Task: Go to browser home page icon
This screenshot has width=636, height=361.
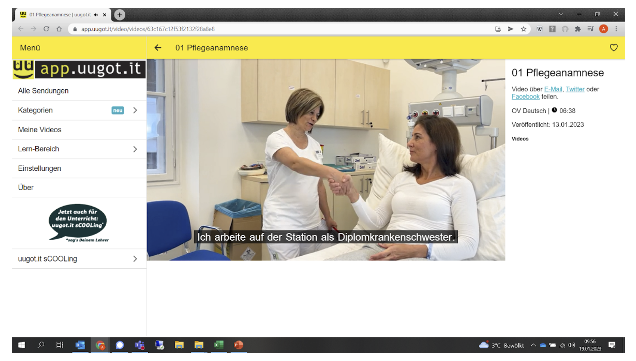Action: point(59,29)
